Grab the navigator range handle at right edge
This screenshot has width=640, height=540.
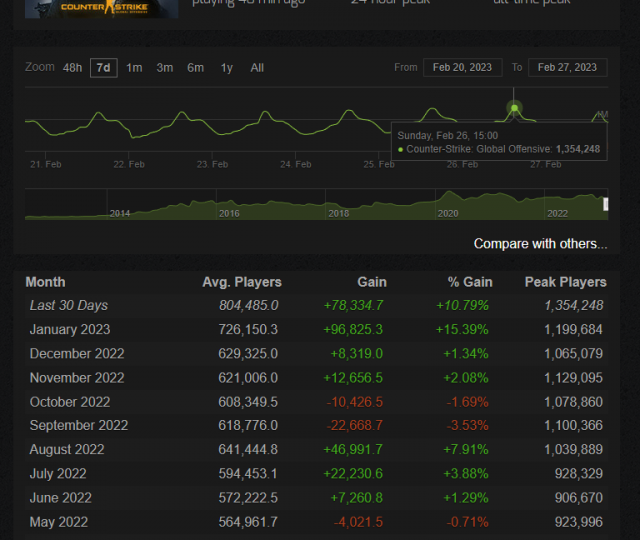[x=605, y=204]
